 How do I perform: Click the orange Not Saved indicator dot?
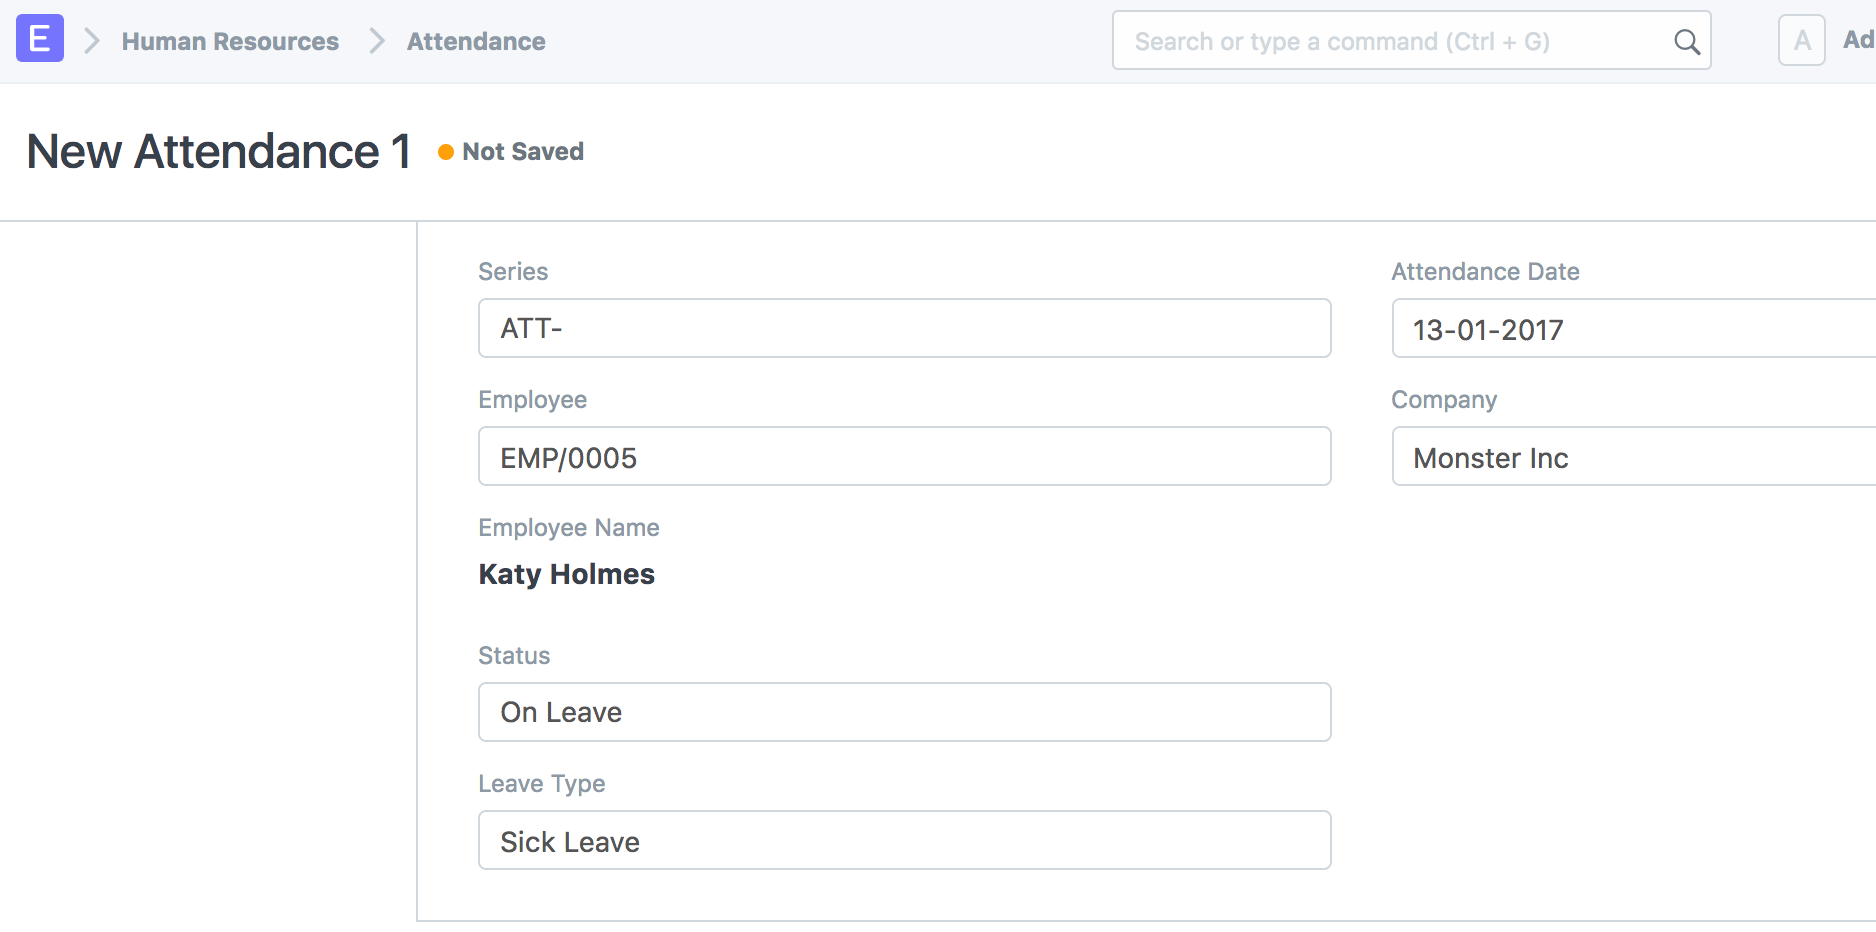tap(446, 152)
